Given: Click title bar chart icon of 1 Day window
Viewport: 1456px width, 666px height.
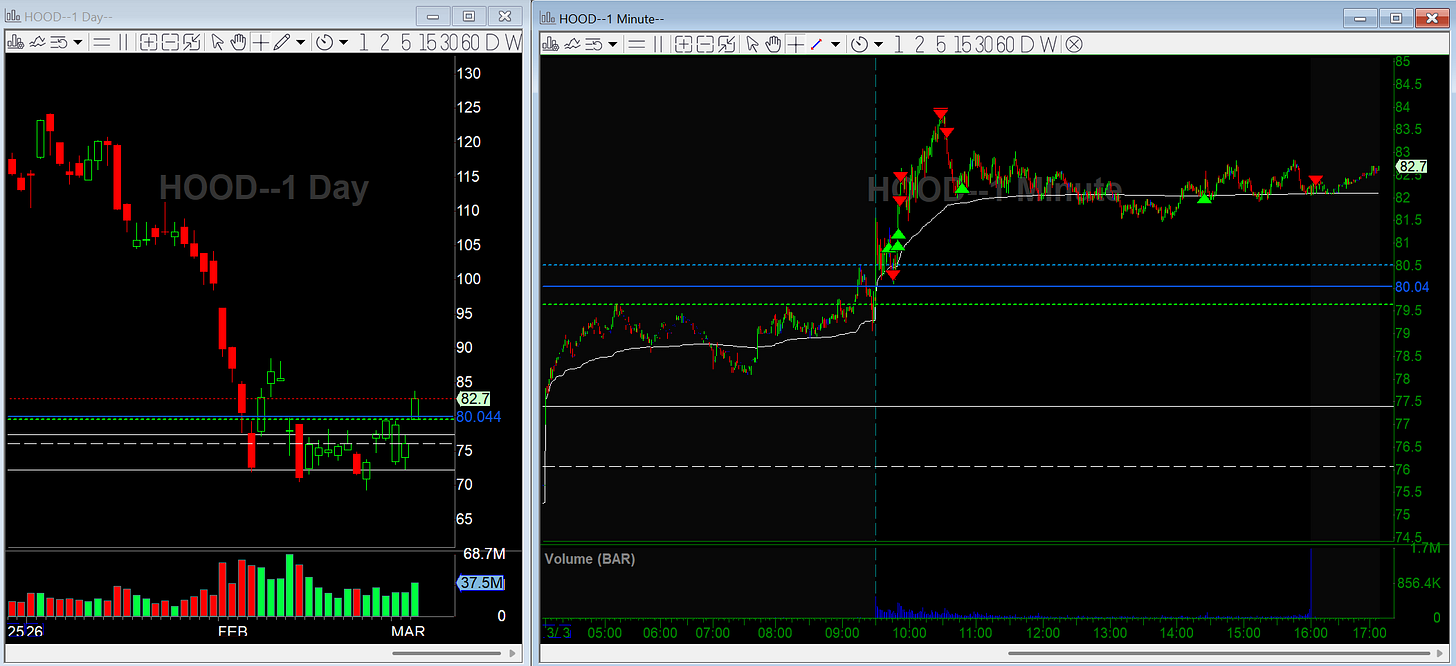Looking at the screenshot, I should (x=14, y=16).
